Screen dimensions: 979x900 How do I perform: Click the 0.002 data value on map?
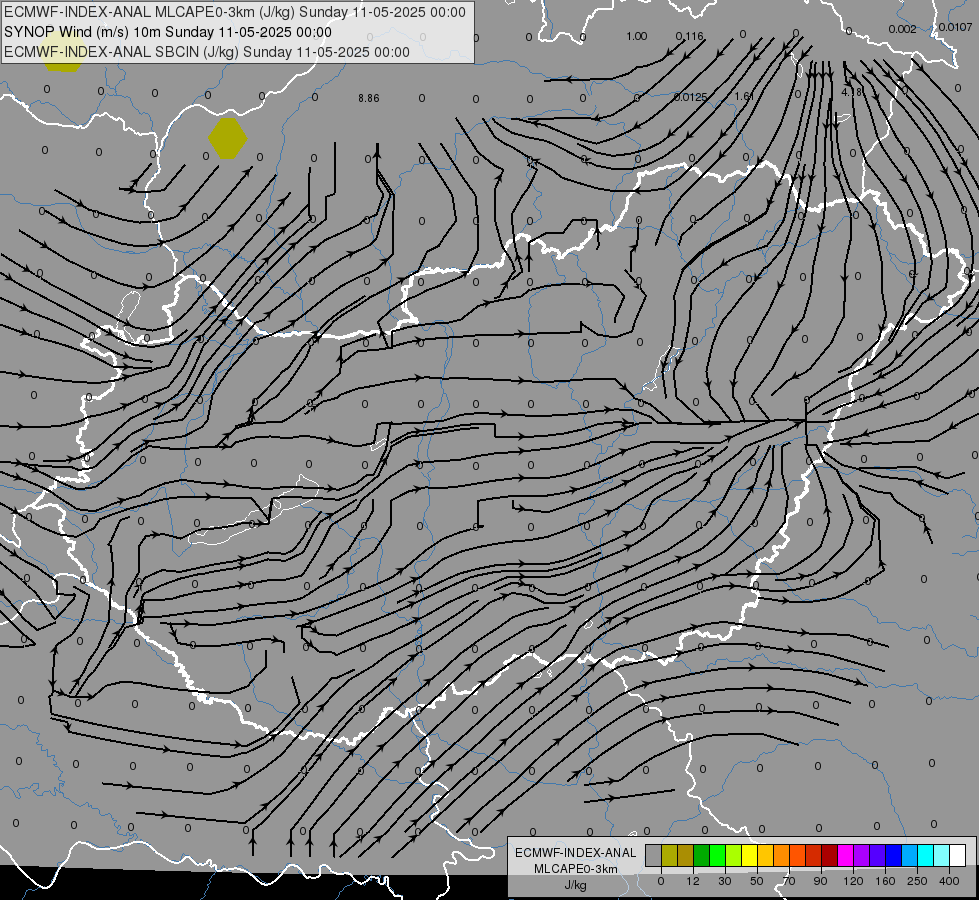click(x=902, y=29)
